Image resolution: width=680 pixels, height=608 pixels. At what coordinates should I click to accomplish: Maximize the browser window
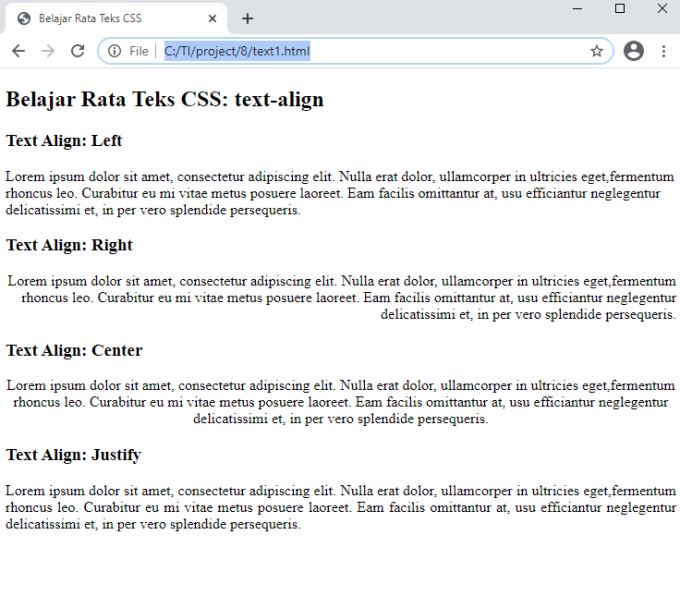tap(620, 9)
